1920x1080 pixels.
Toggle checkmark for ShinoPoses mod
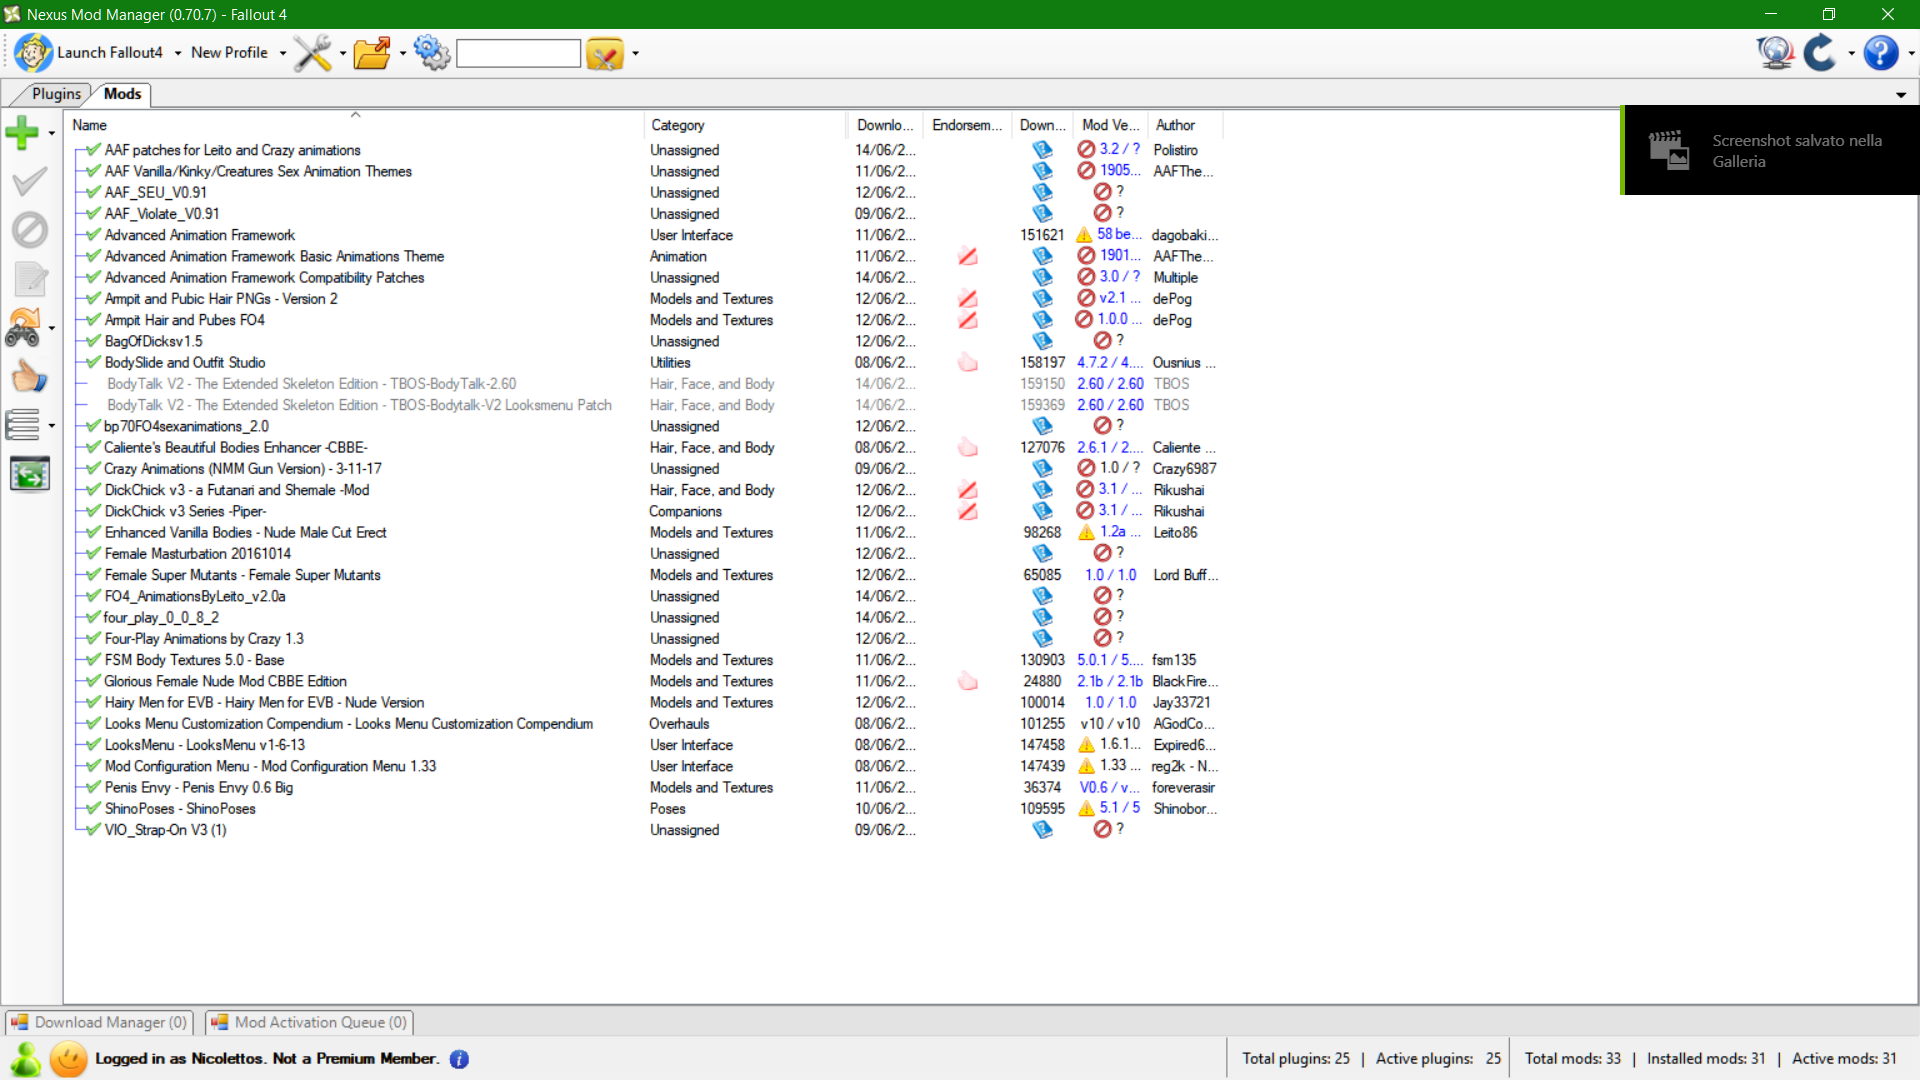(93, 808)
